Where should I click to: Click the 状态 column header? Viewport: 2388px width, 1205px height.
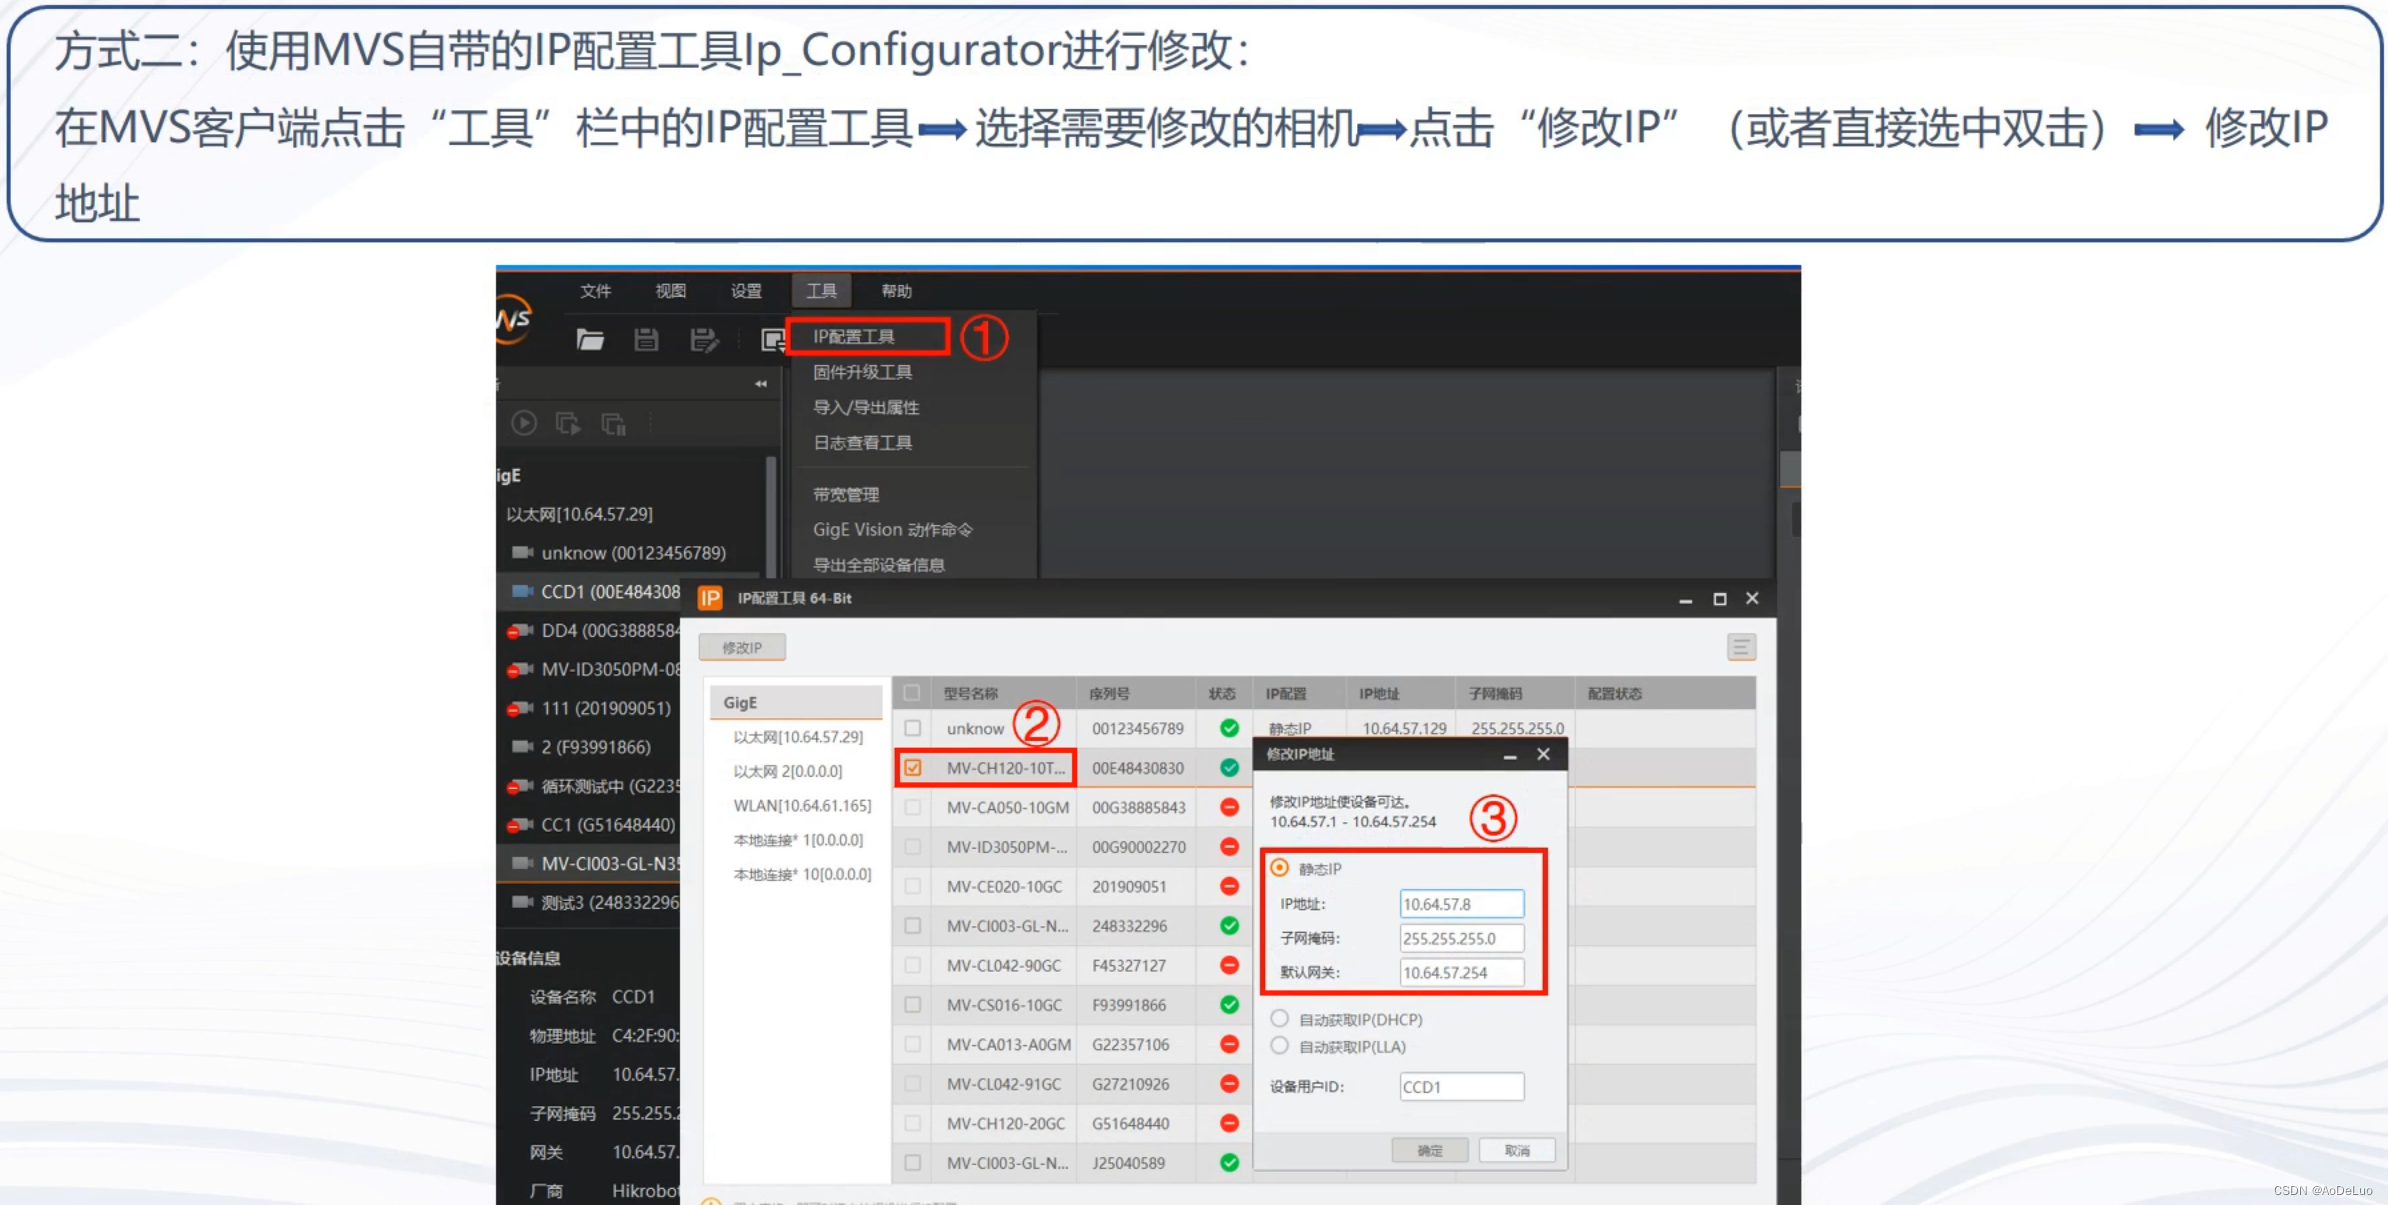point(1222,693)
